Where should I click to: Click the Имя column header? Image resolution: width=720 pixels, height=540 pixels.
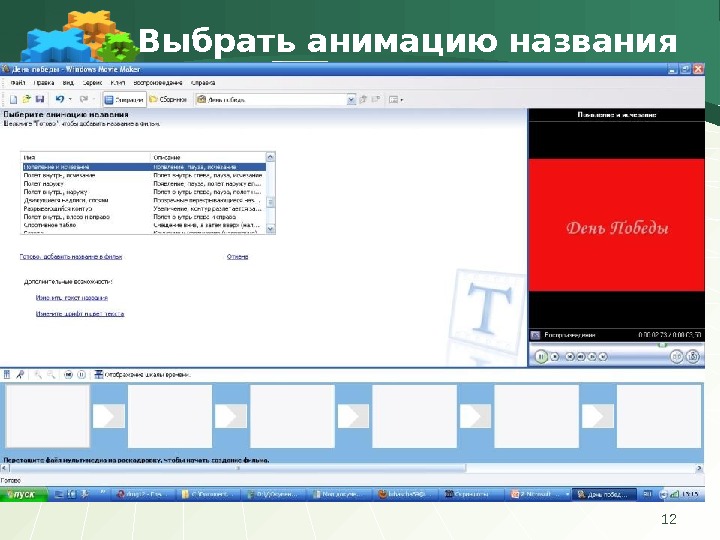point(86,158)
